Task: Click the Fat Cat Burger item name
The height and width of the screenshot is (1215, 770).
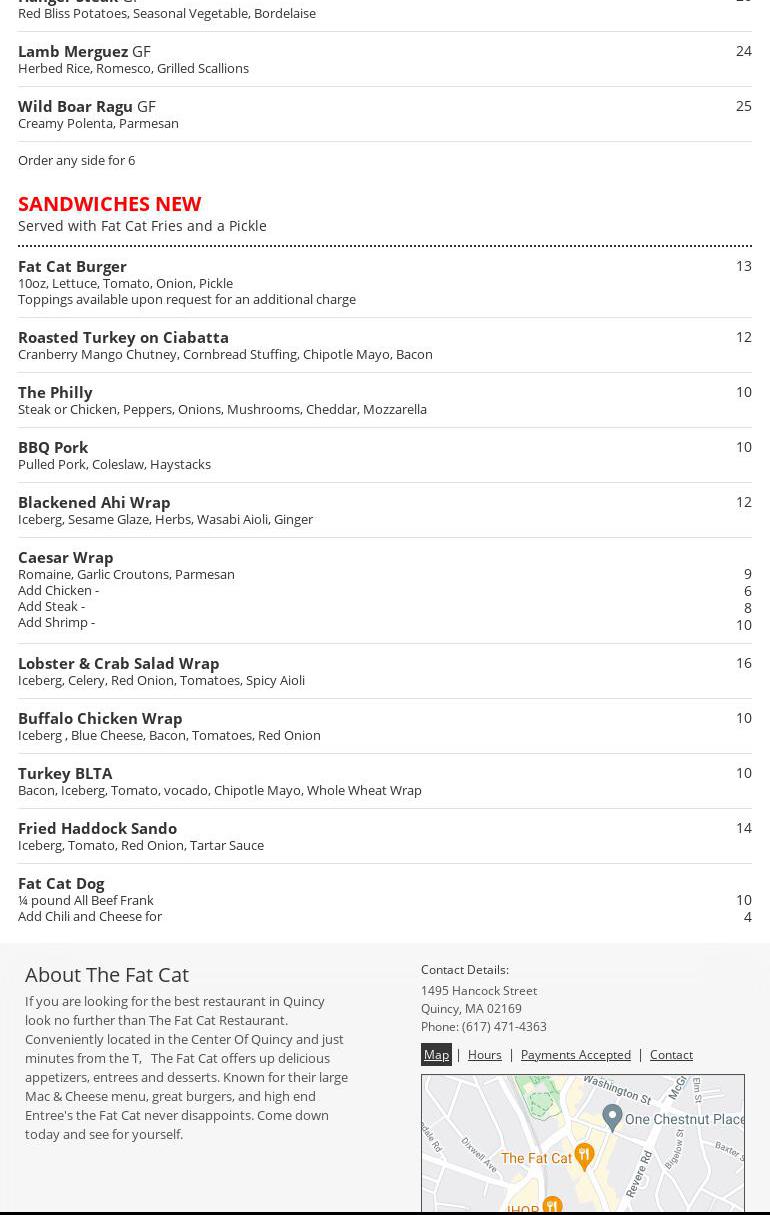Action: coord(72,267)
